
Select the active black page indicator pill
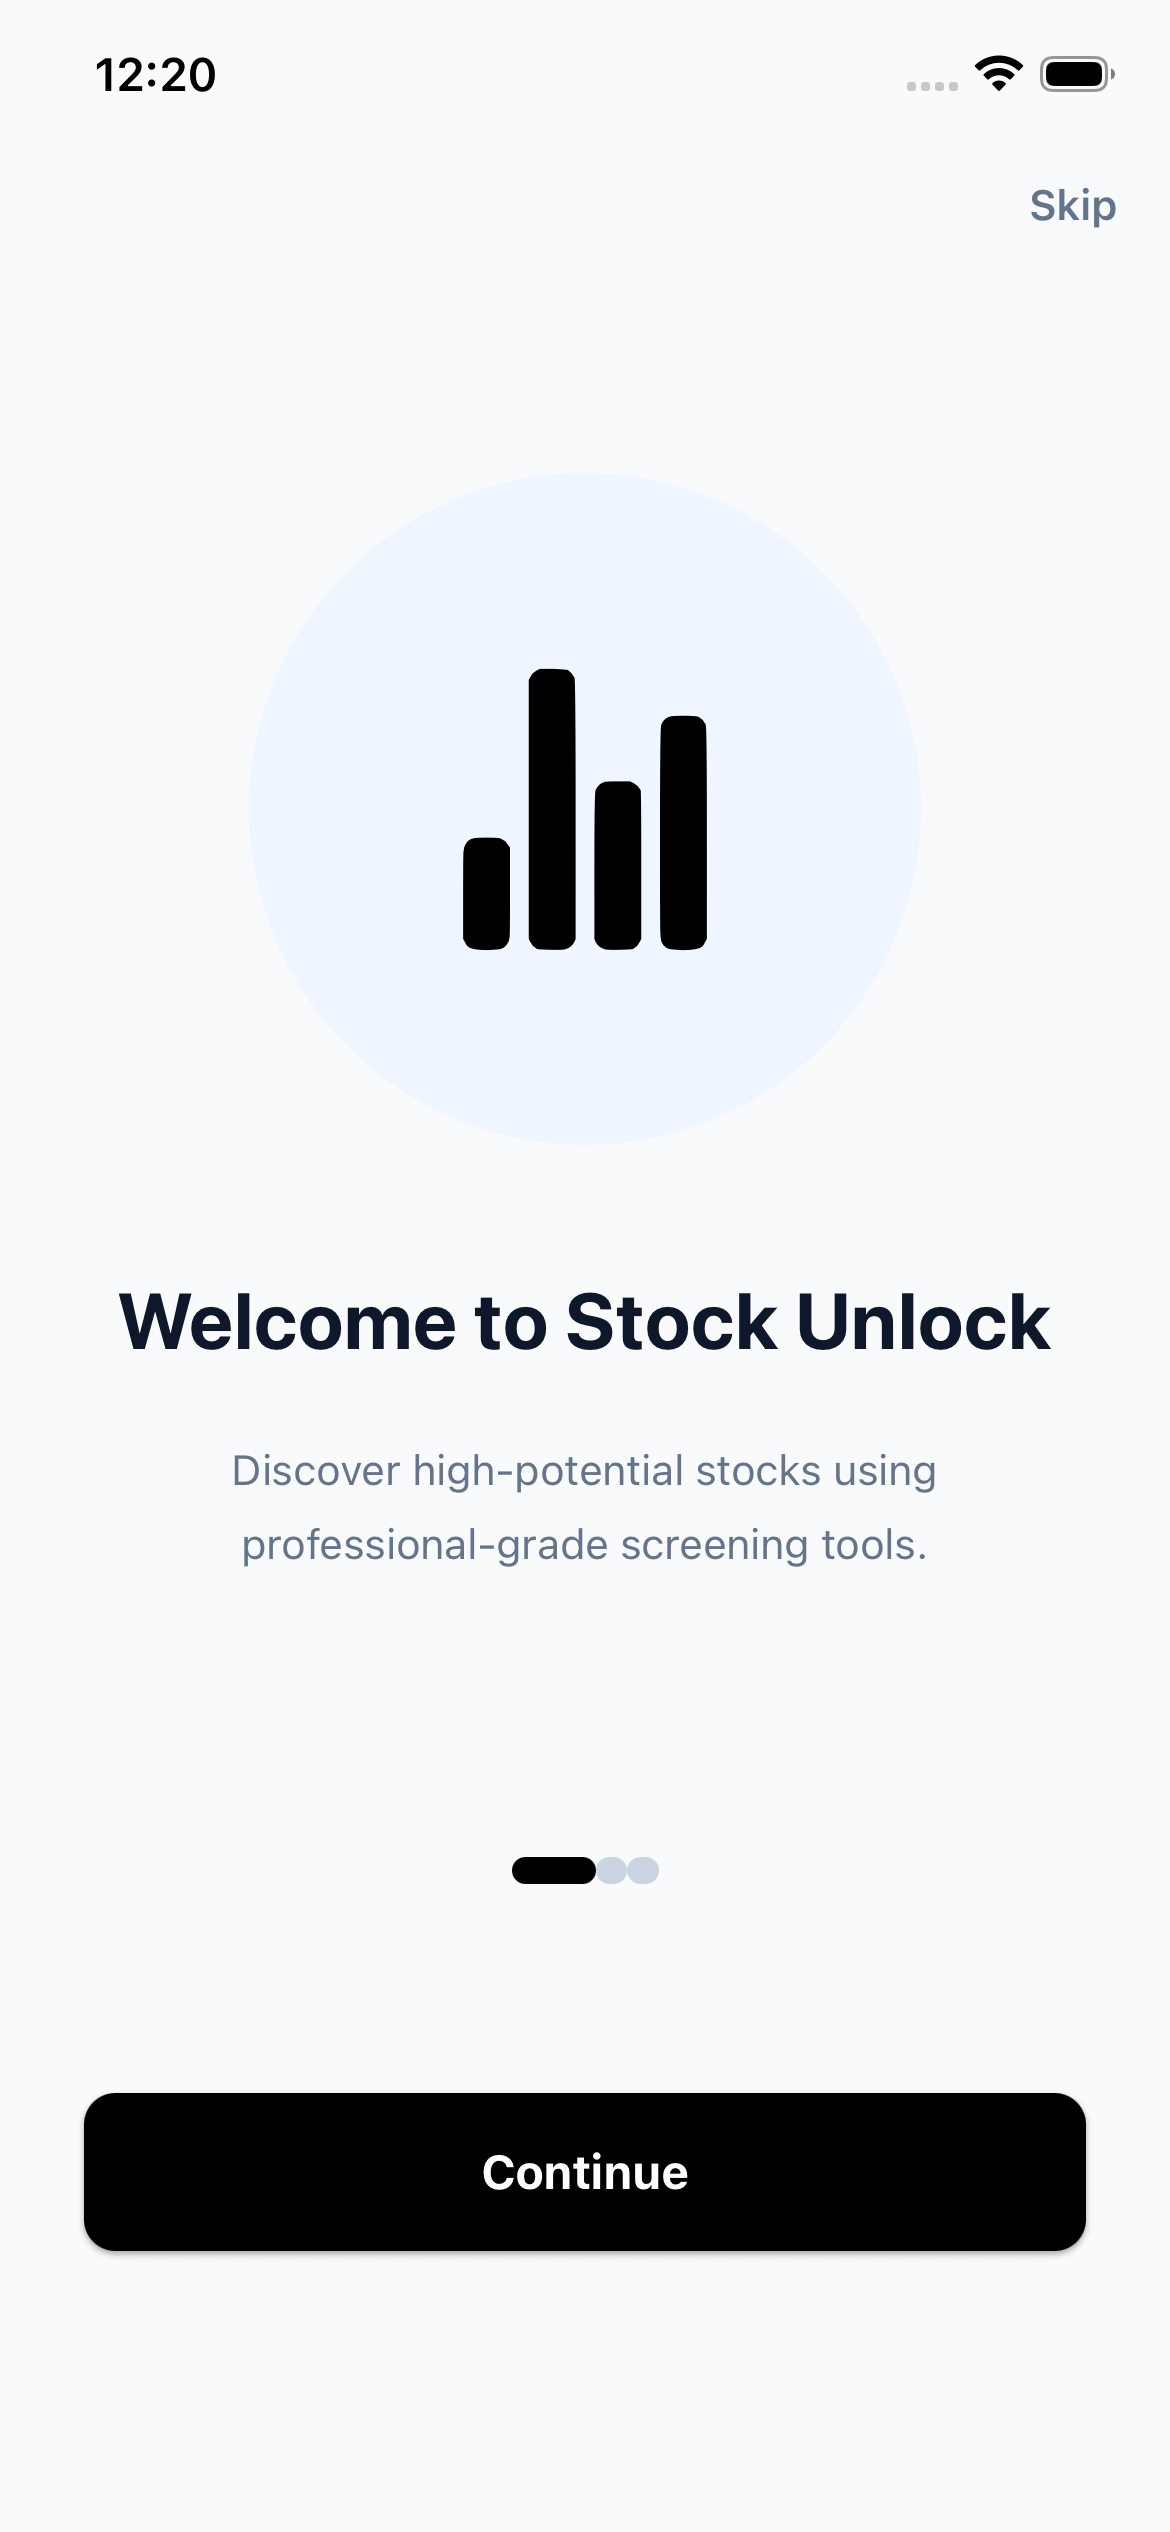pos(553,1870)
